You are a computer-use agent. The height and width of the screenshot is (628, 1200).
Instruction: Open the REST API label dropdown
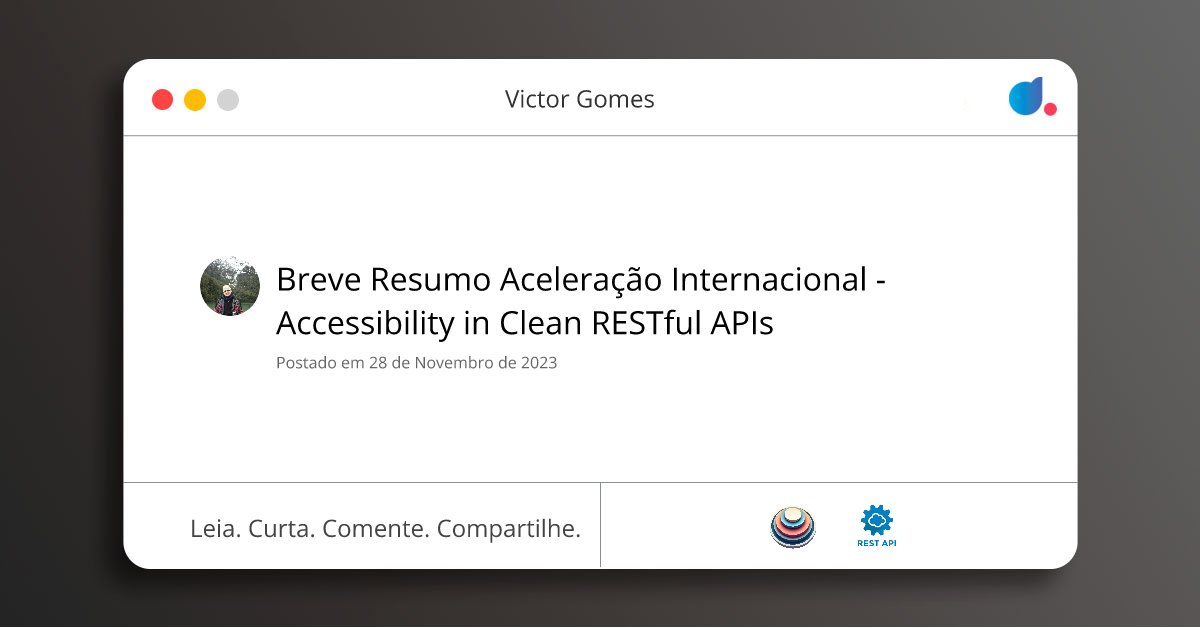pyautogui.click(x=876, y=544)
